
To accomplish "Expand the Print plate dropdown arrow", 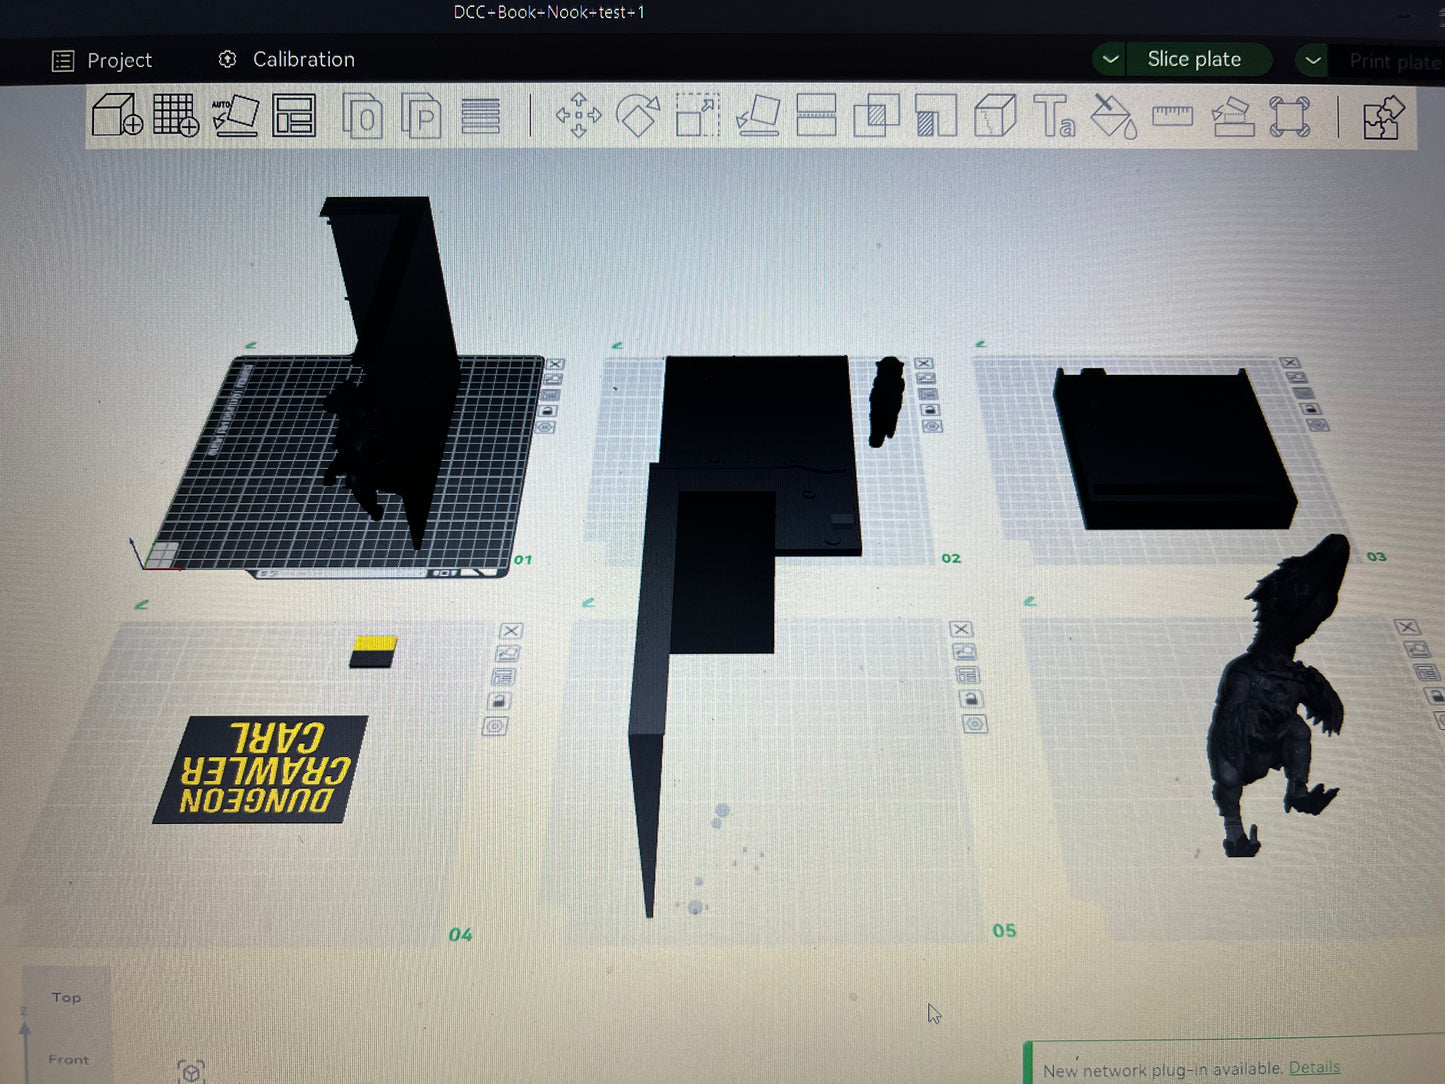I will [x=1313, y=61].
